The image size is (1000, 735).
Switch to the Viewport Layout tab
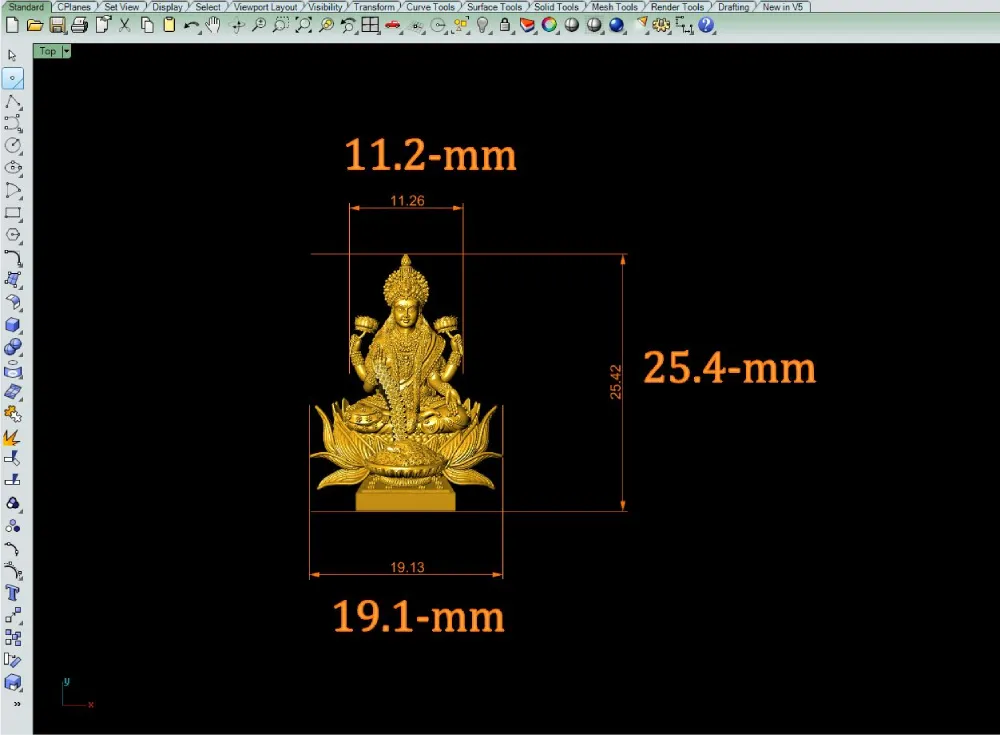(265, 6)
